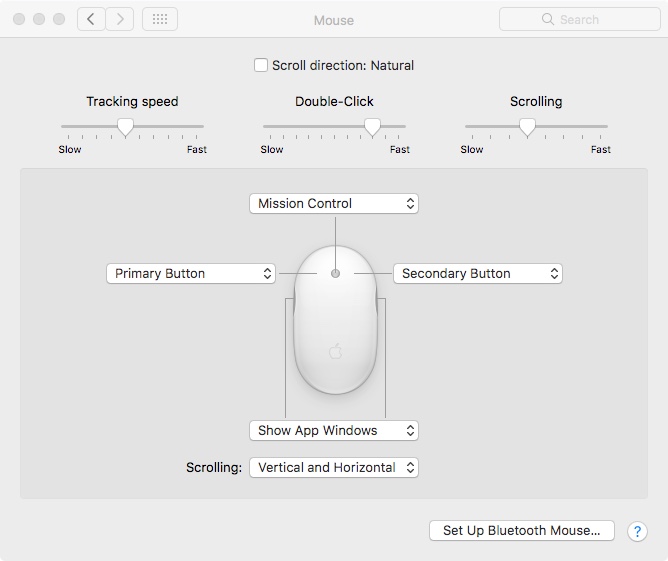Show all preferences grid icon
This screenshot has height=561, width=668.
(x=160, y=19)
